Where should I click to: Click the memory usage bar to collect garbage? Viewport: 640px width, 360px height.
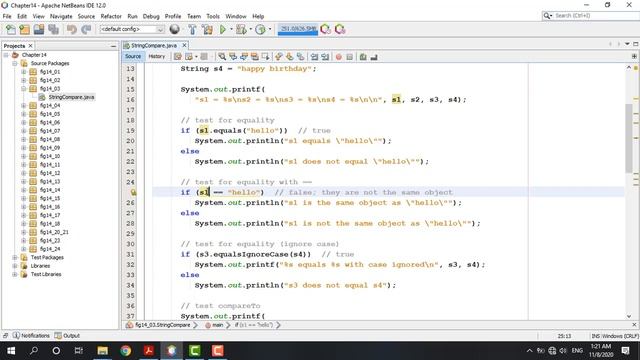click(x=298, y=29)
